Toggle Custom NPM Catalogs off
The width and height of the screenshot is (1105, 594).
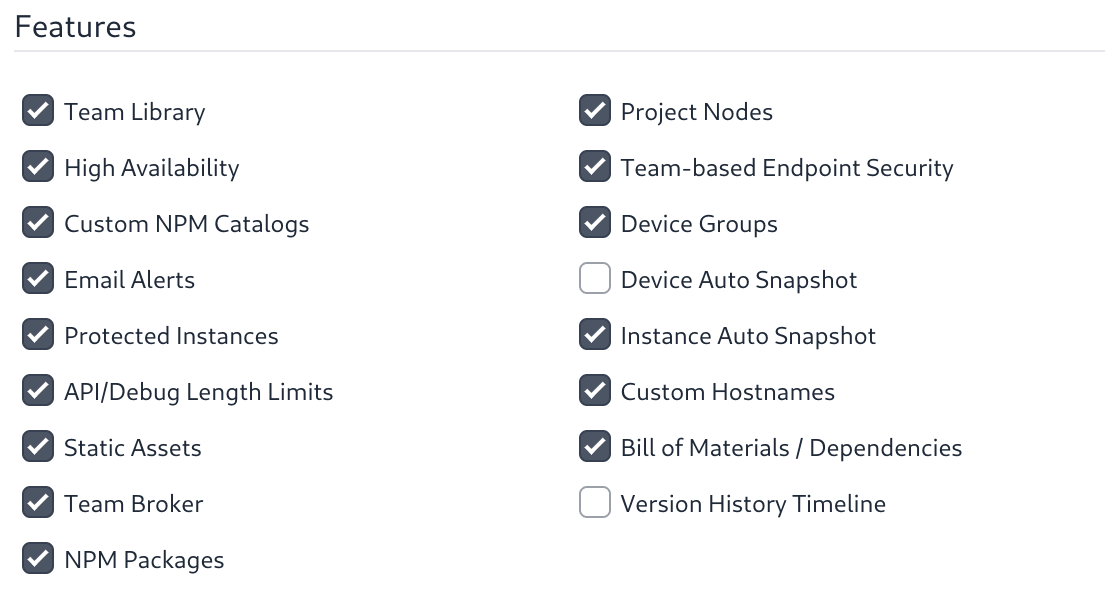[x=37, y=223]
